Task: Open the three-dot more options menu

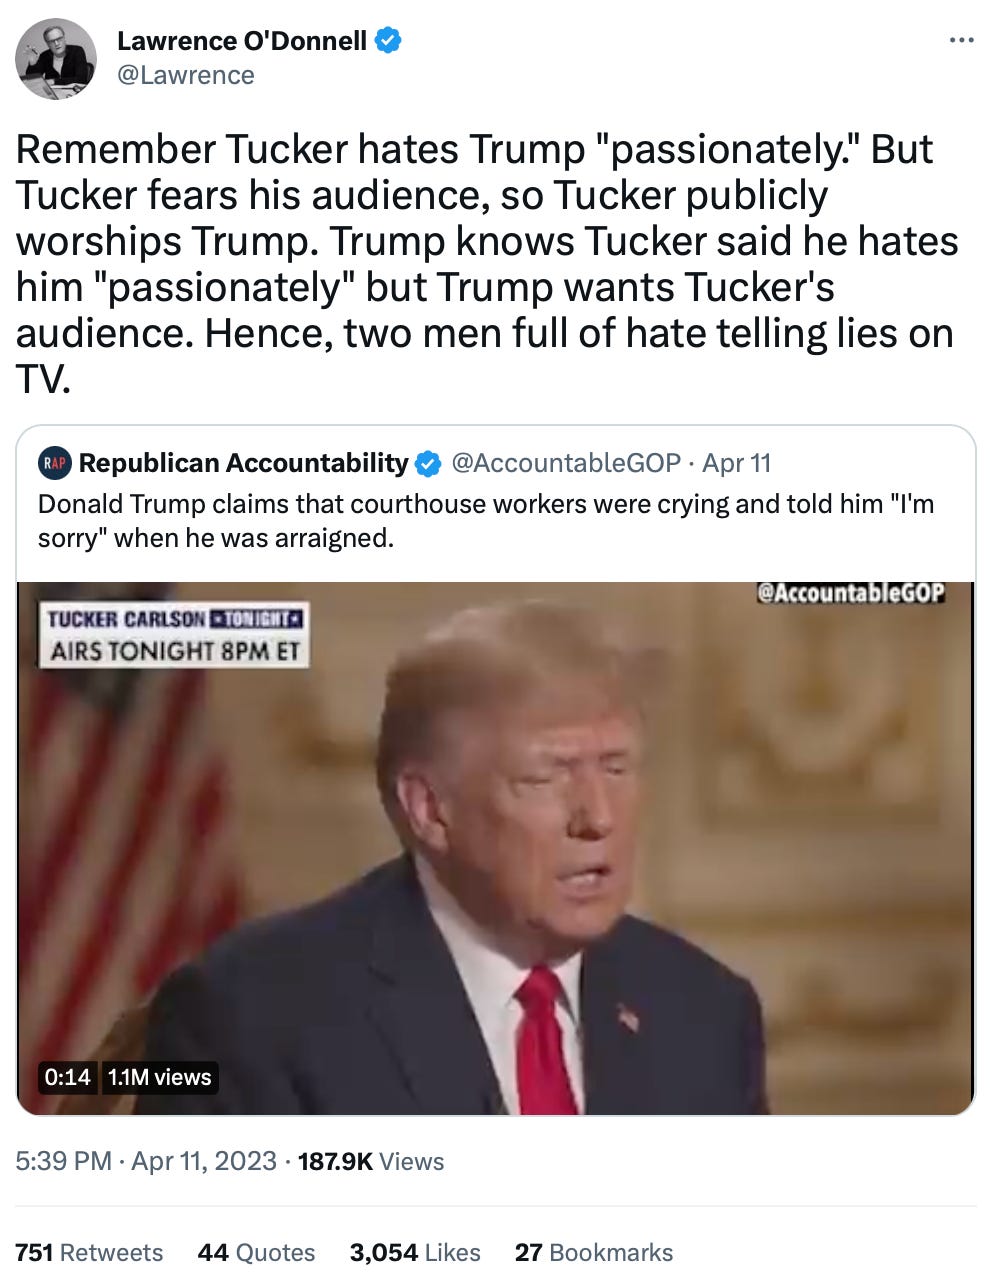Action: [960, 40]
